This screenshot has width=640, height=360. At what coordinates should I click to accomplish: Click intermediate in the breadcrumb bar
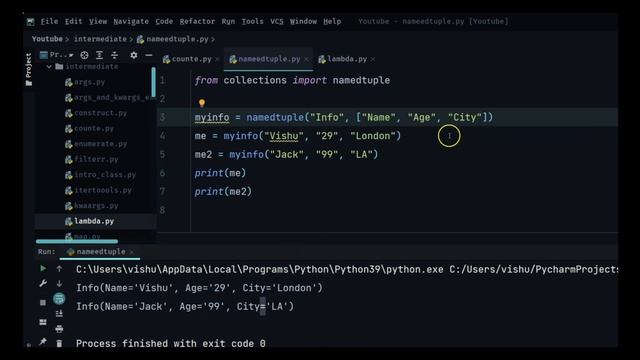click(100, 39)
